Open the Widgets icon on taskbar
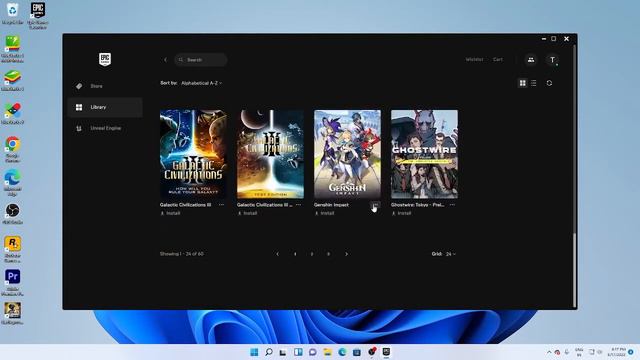The height and width of the screenshot is (360, 640). pyautogui.click(x=298, y=352)
